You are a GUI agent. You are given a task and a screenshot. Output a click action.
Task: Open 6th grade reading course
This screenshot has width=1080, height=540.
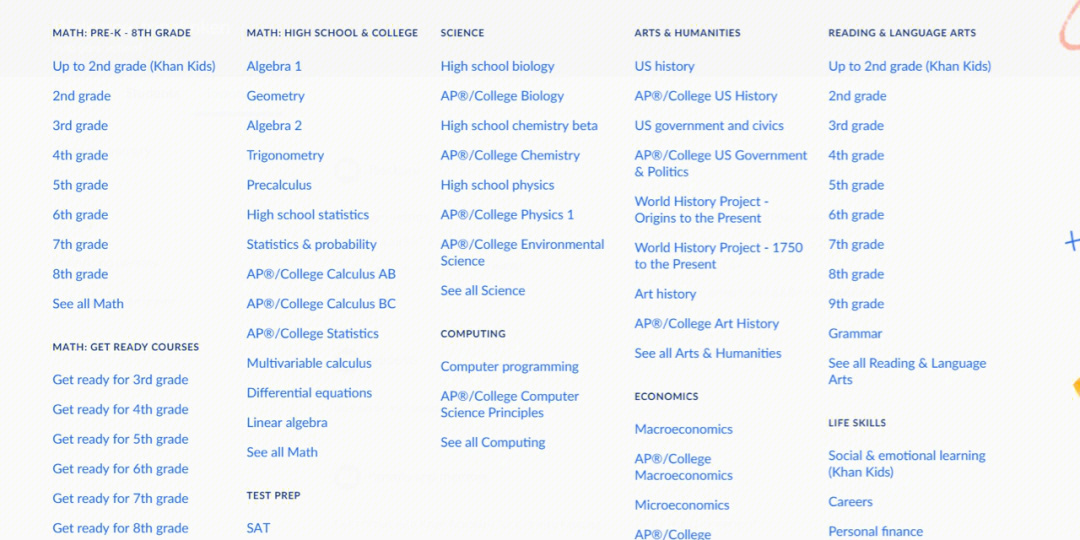[856, 214]
